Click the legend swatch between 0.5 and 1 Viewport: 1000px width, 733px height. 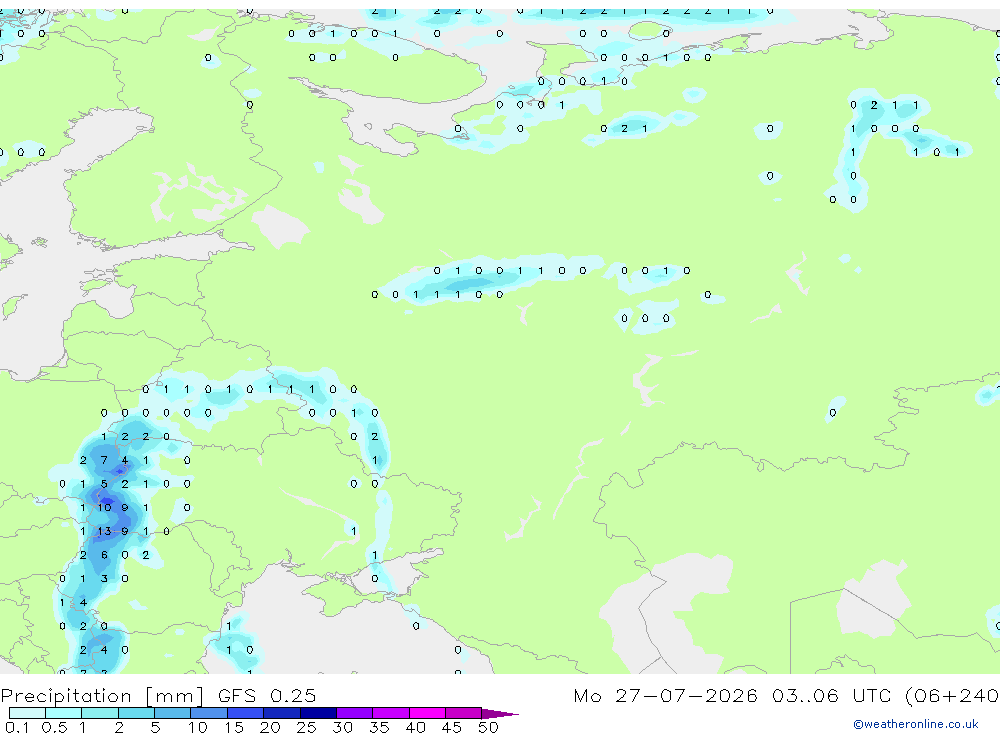pos(64,713)
